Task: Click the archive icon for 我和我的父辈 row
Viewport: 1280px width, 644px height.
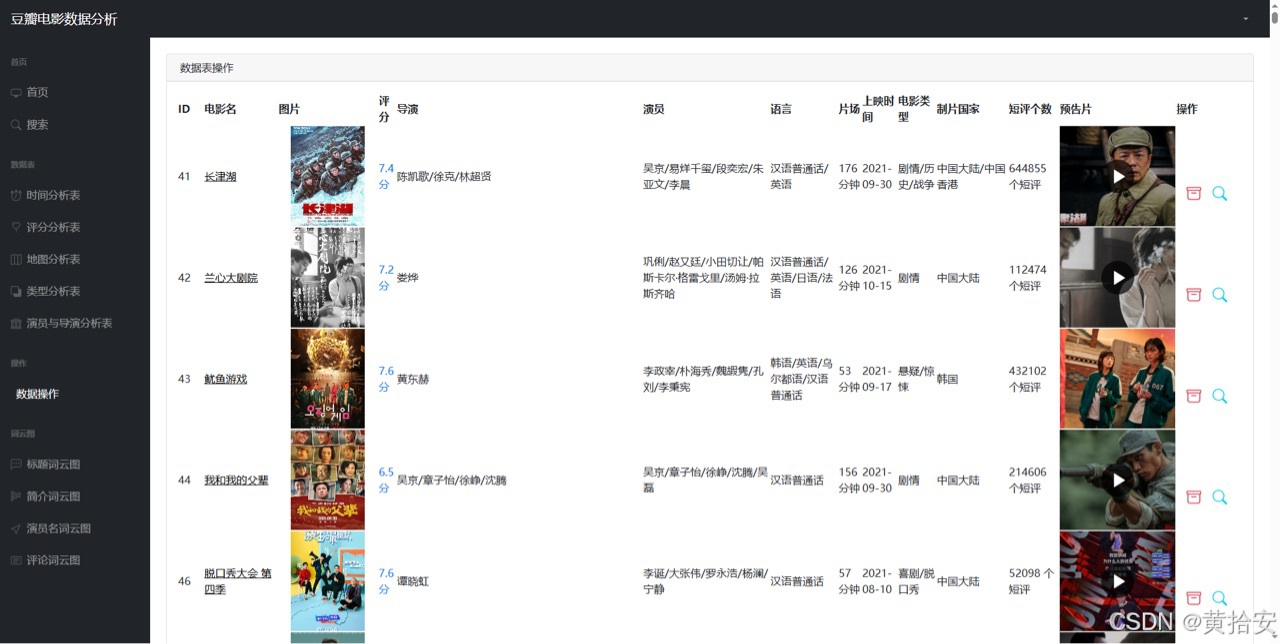Action: [x=1193, y=497]
